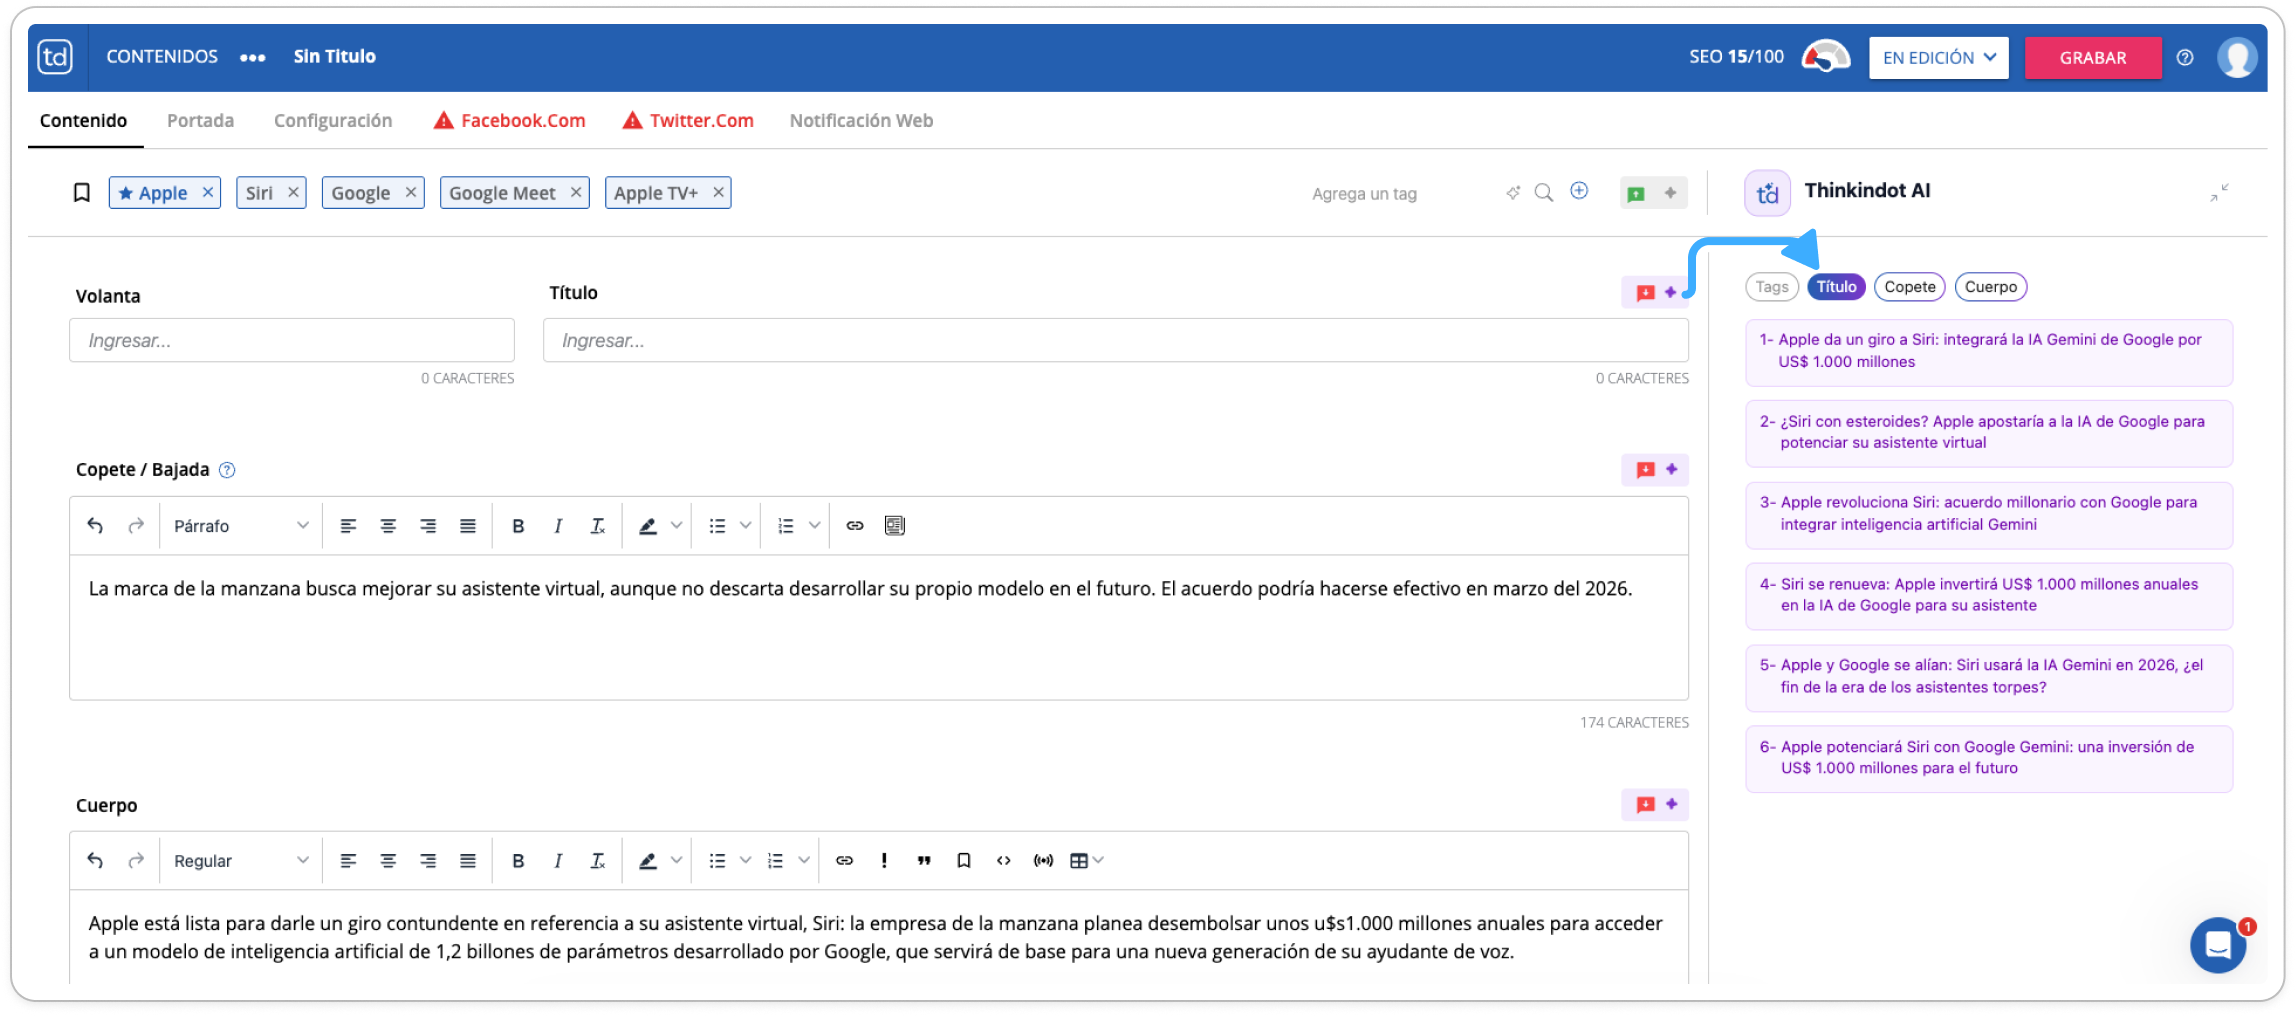
Task: Pick highlight marker color in Cuerpo toolbar
Action: pos(648,861)
